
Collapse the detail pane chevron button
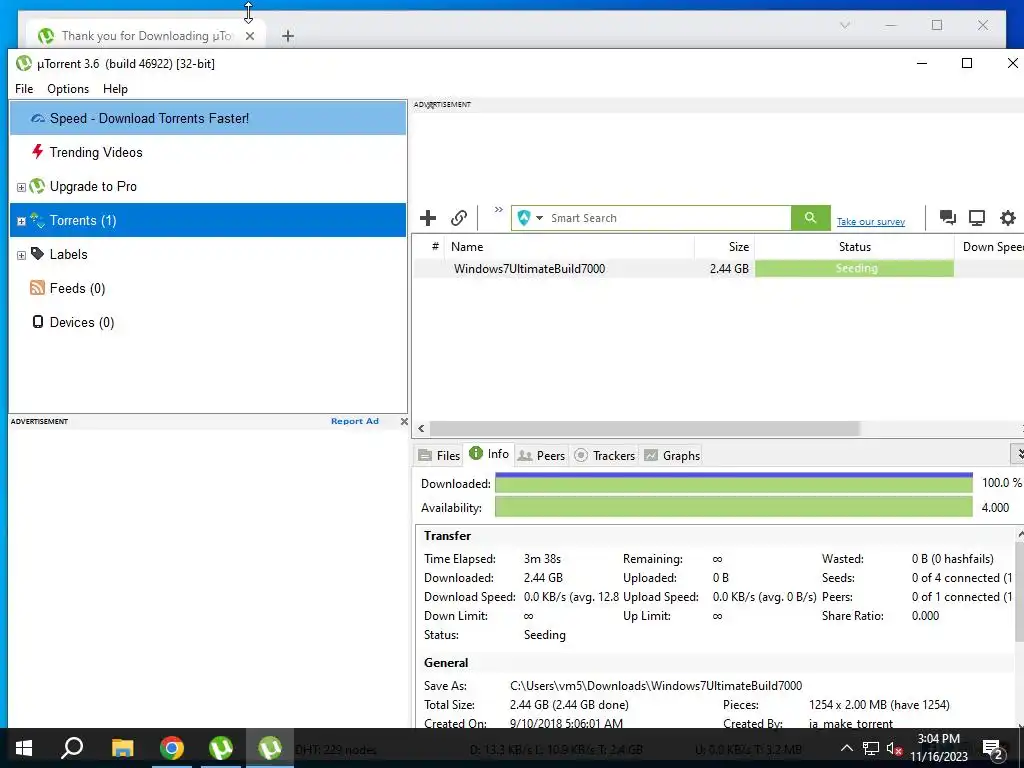click(1017, 453)
